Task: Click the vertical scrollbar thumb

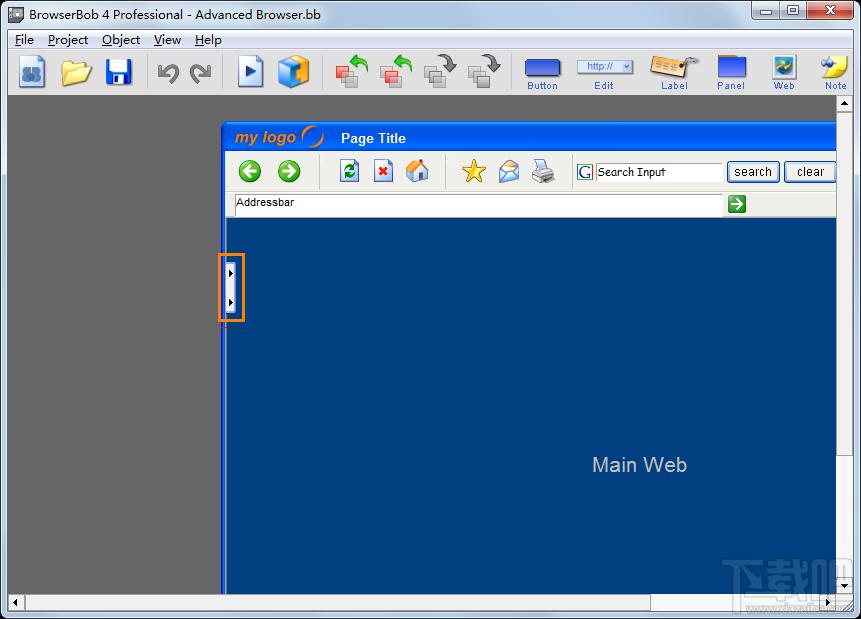Action: (x=844, y=283)
